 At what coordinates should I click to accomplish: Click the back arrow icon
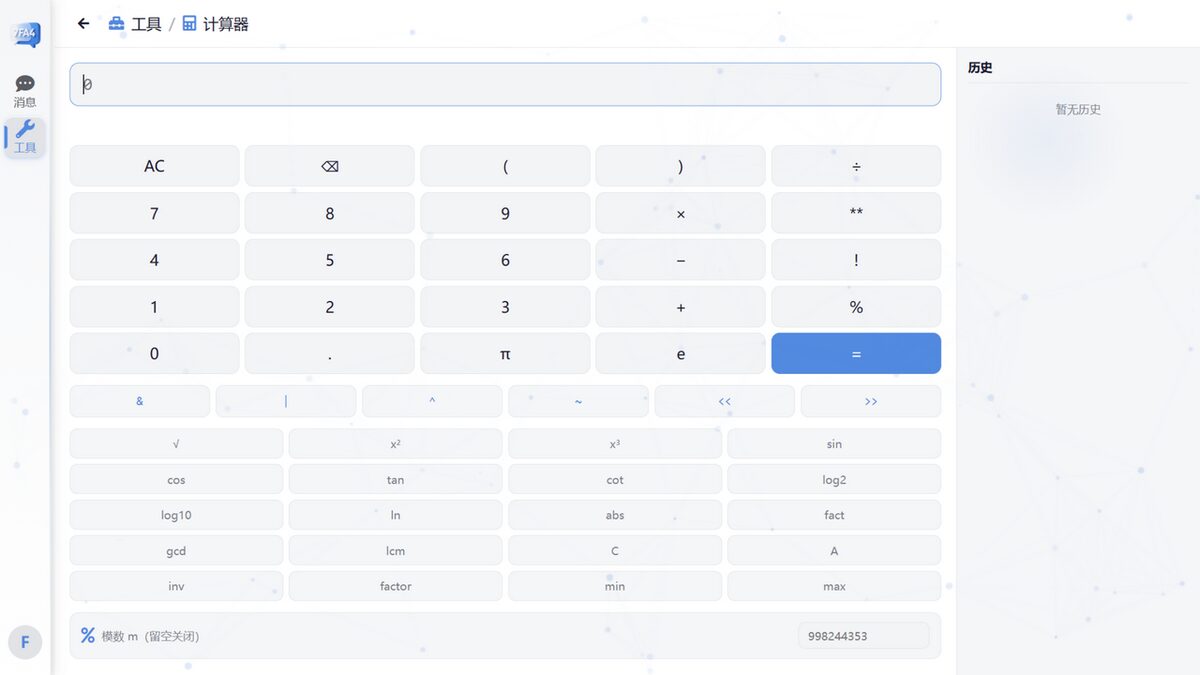pos(84,23)
